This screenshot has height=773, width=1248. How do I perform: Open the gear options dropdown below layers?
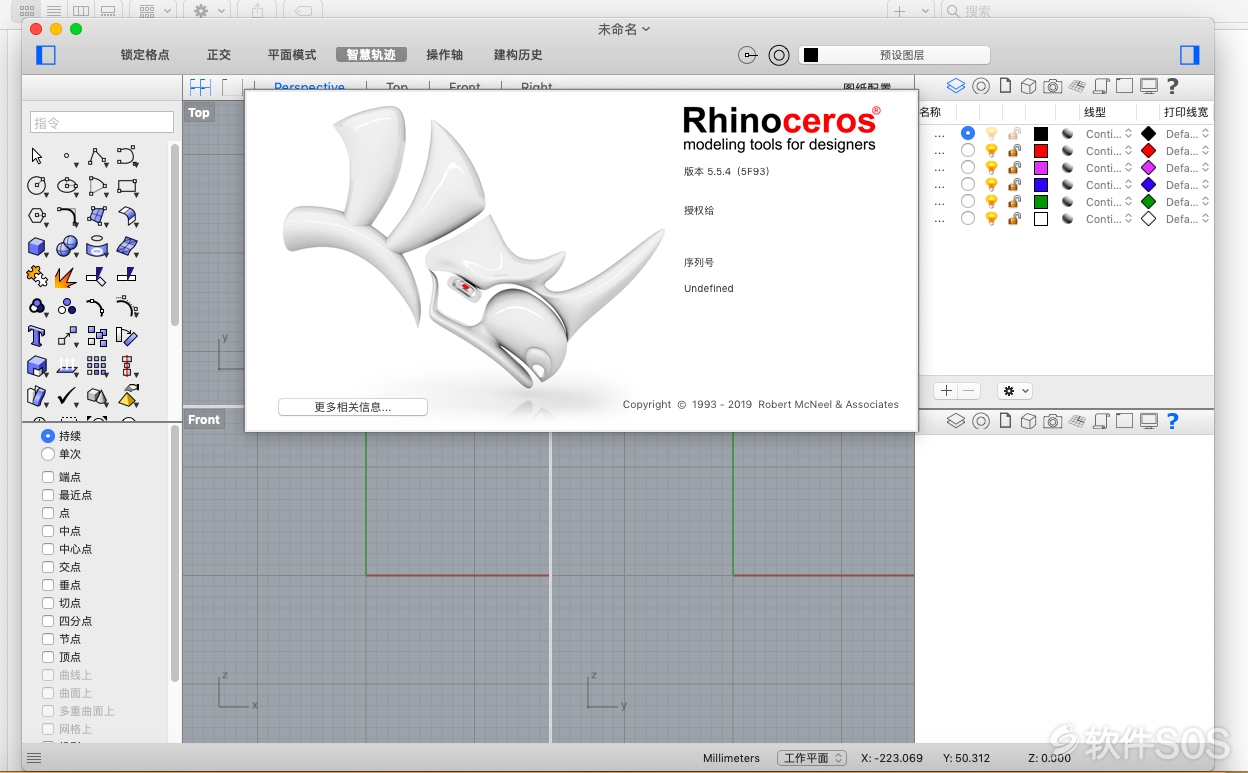1016,391
